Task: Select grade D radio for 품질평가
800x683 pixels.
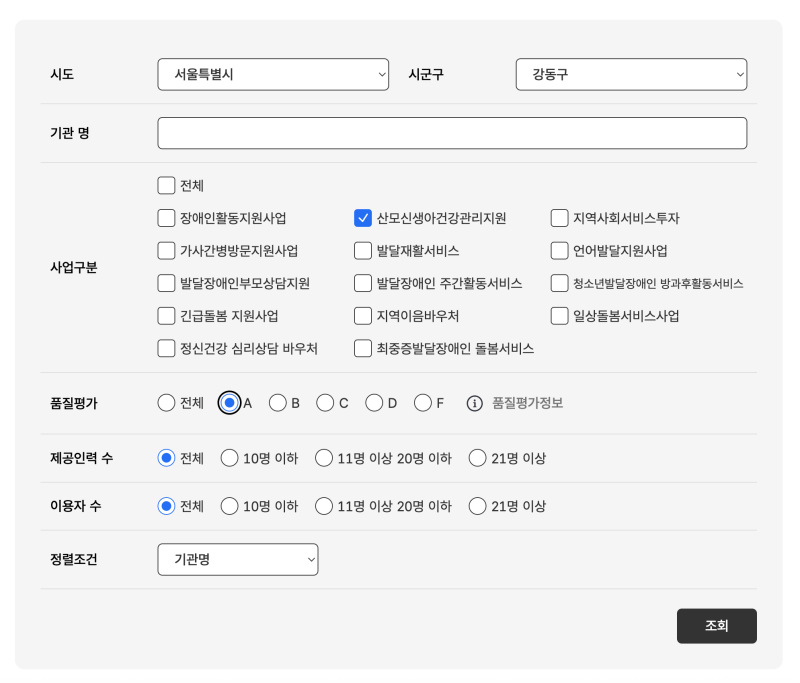Action: [x=374, y=403]
